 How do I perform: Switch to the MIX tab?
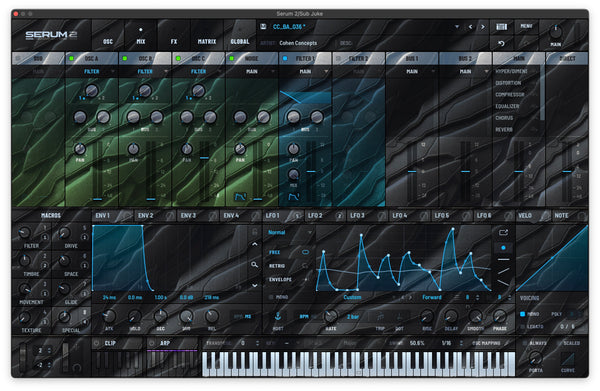pos(141,35)
